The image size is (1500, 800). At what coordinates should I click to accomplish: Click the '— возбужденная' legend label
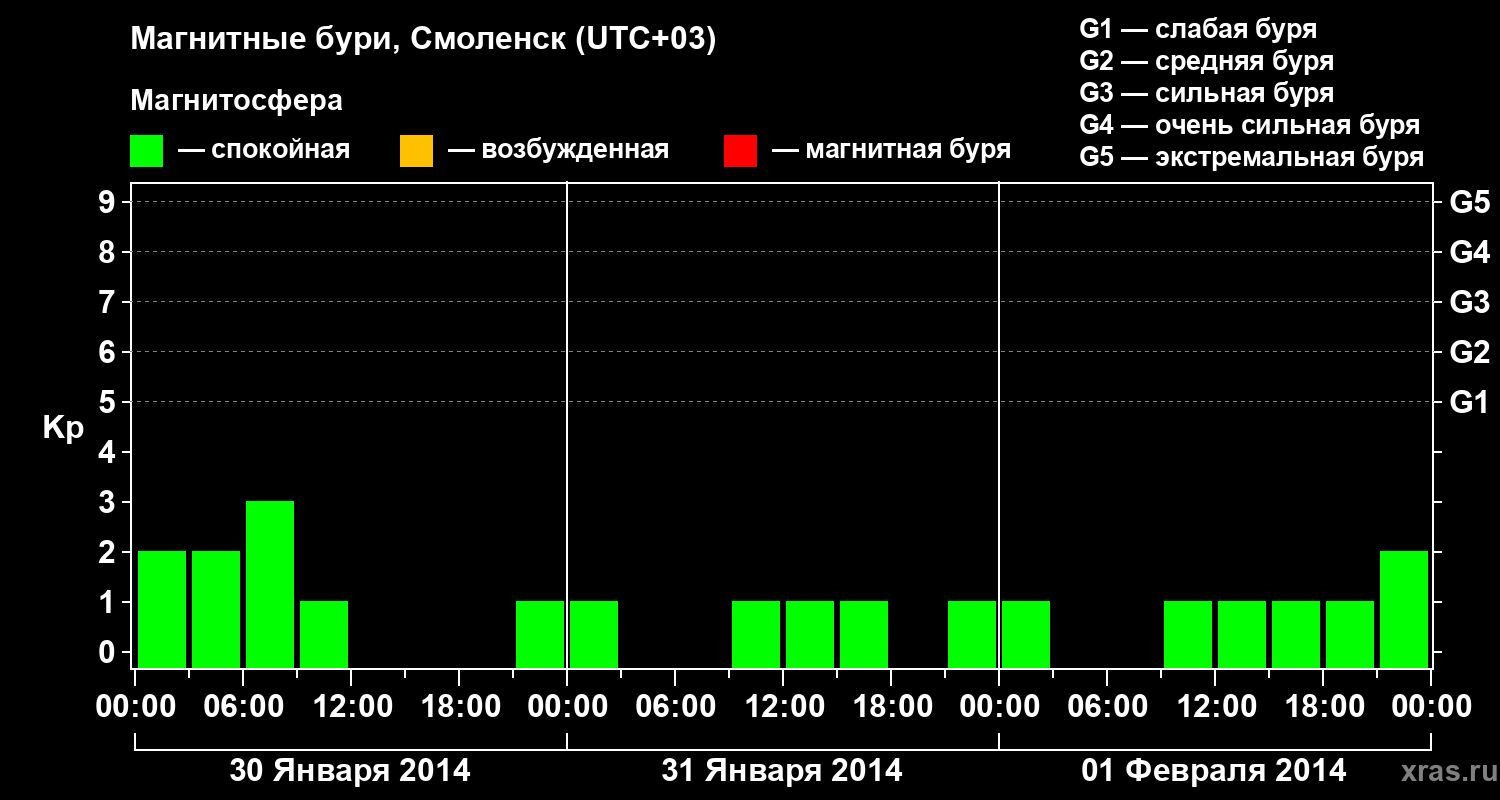click(558, 150)
